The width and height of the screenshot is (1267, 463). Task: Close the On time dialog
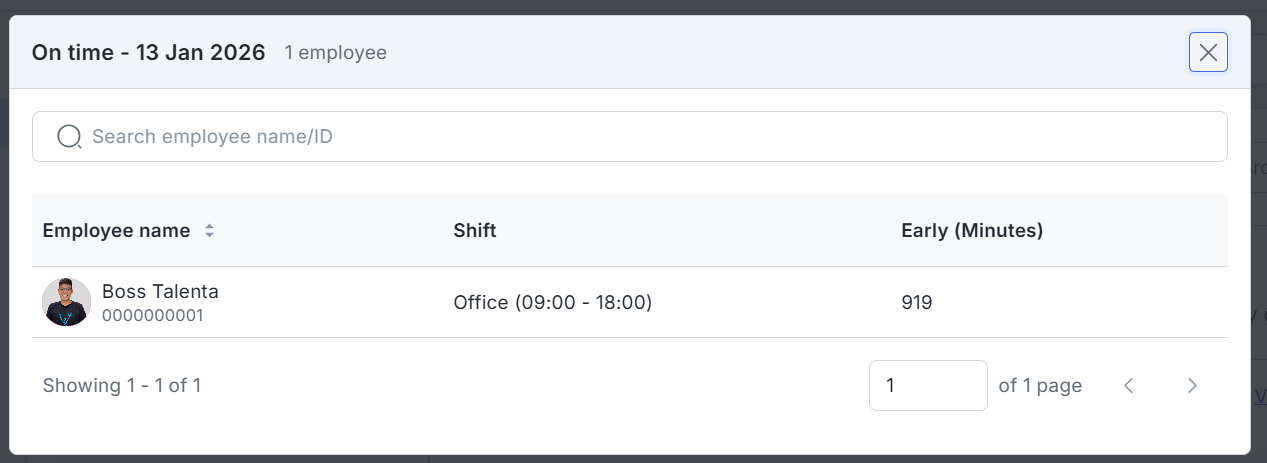1208,53
